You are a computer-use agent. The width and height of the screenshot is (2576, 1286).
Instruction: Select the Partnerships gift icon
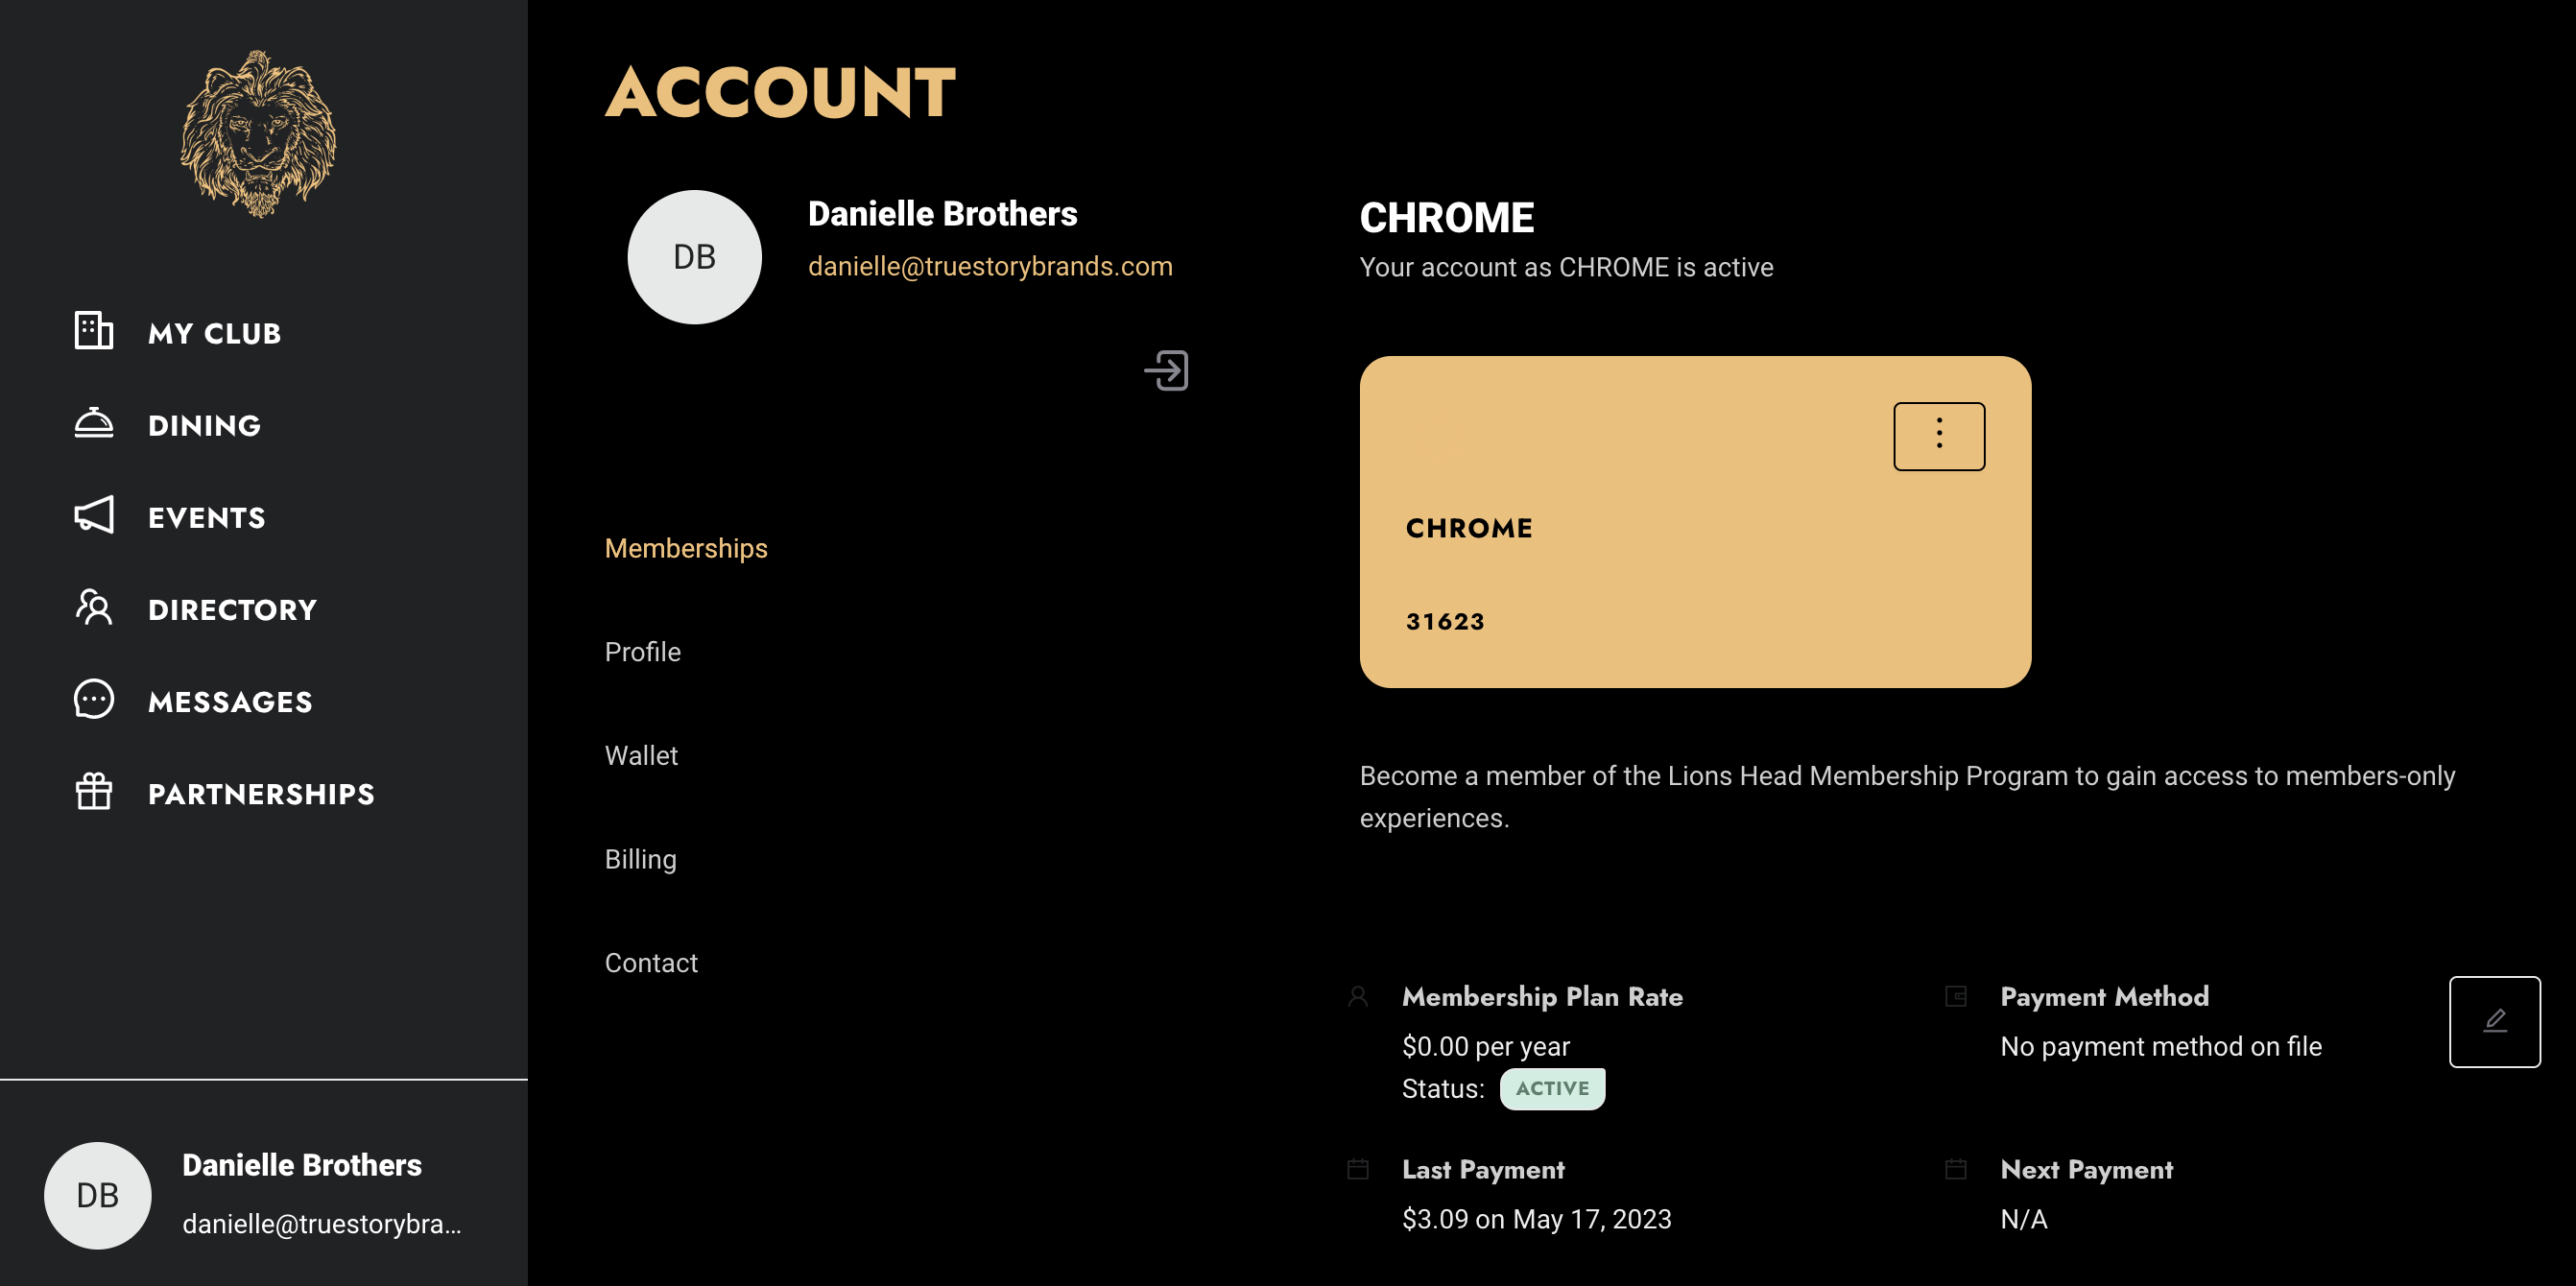(94, 792)
